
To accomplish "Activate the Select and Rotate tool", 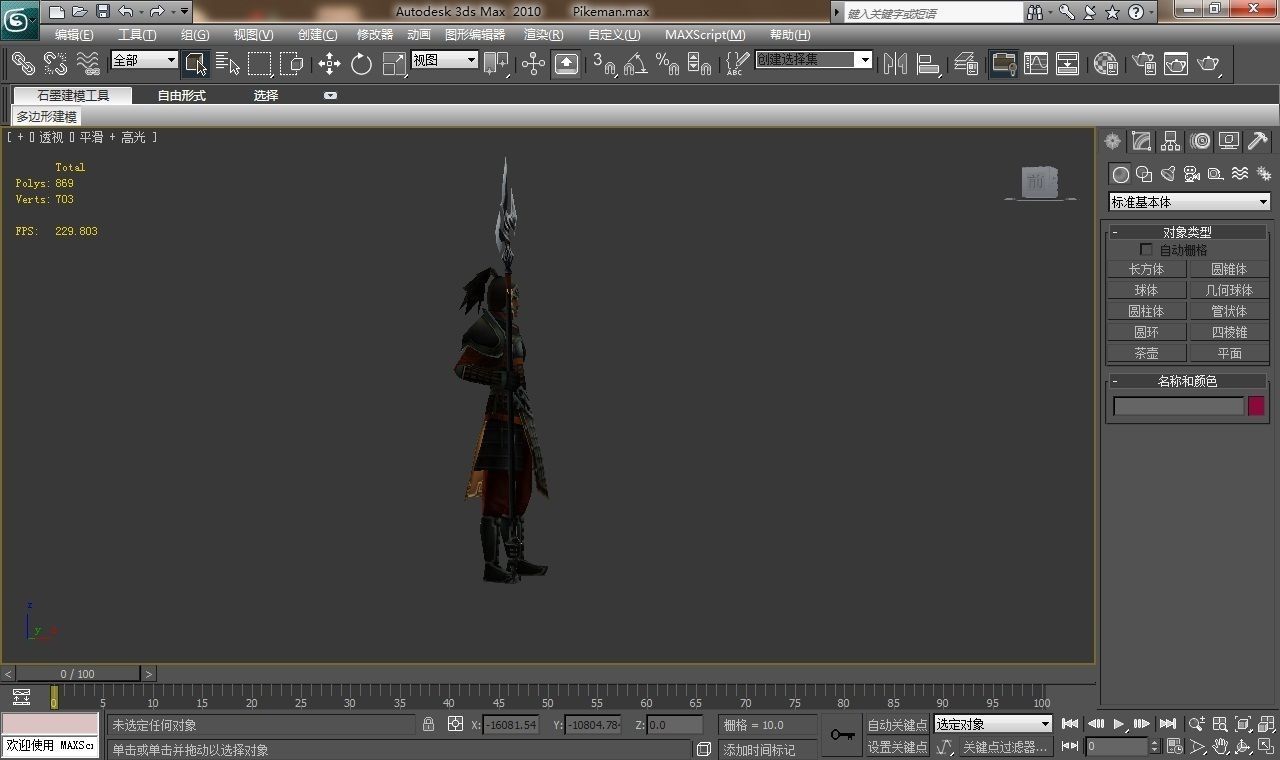I will click(x=361, y=64).
